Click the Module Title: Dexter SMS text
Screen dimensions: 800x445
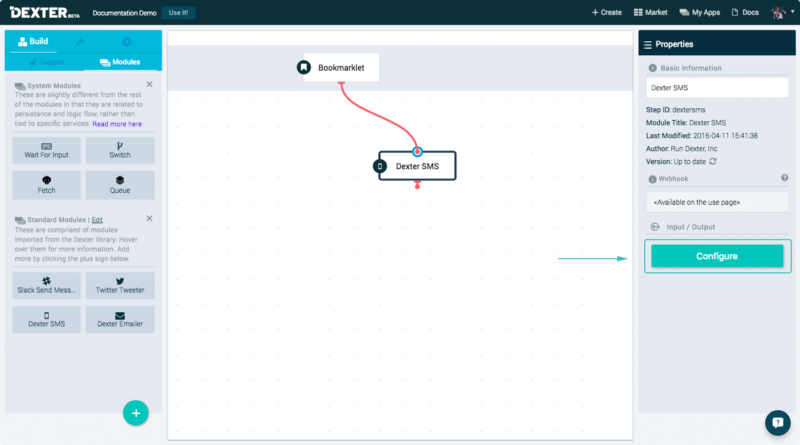point(686,122)
